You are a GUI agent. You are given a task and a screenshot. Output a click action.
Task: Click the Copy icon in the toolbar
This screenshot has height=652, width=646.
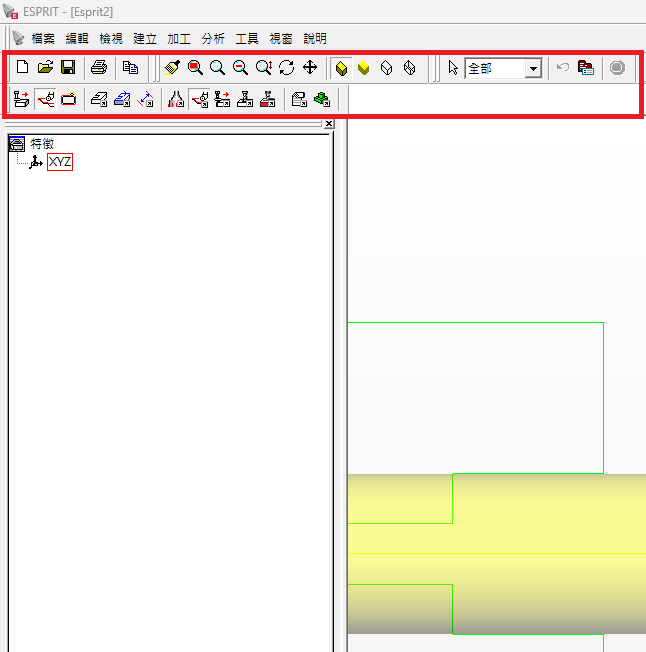click(130, 68)
